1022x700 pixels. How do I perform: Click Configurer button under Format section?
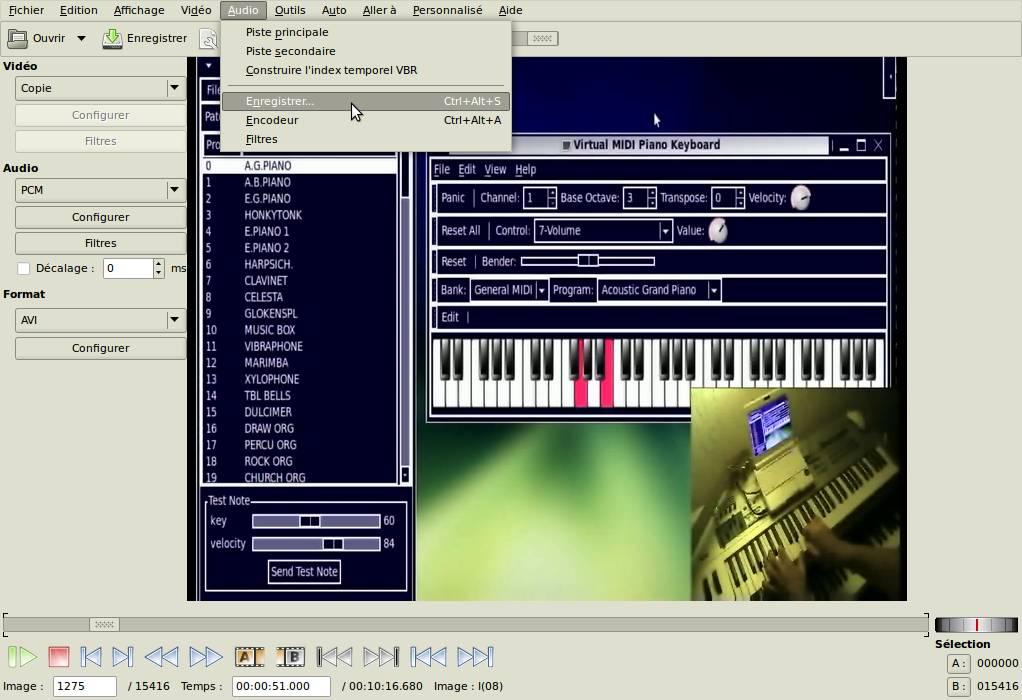(100, 348)
